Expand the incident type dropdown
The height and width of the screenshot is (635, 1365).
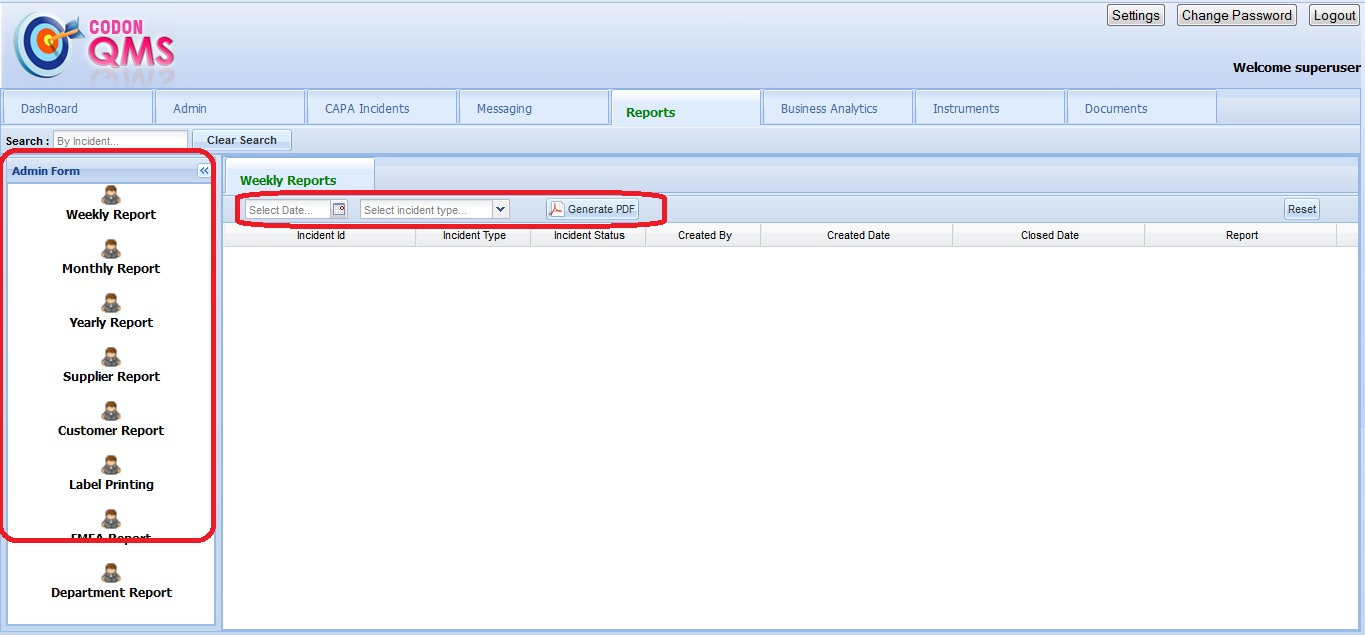point(501,209)
